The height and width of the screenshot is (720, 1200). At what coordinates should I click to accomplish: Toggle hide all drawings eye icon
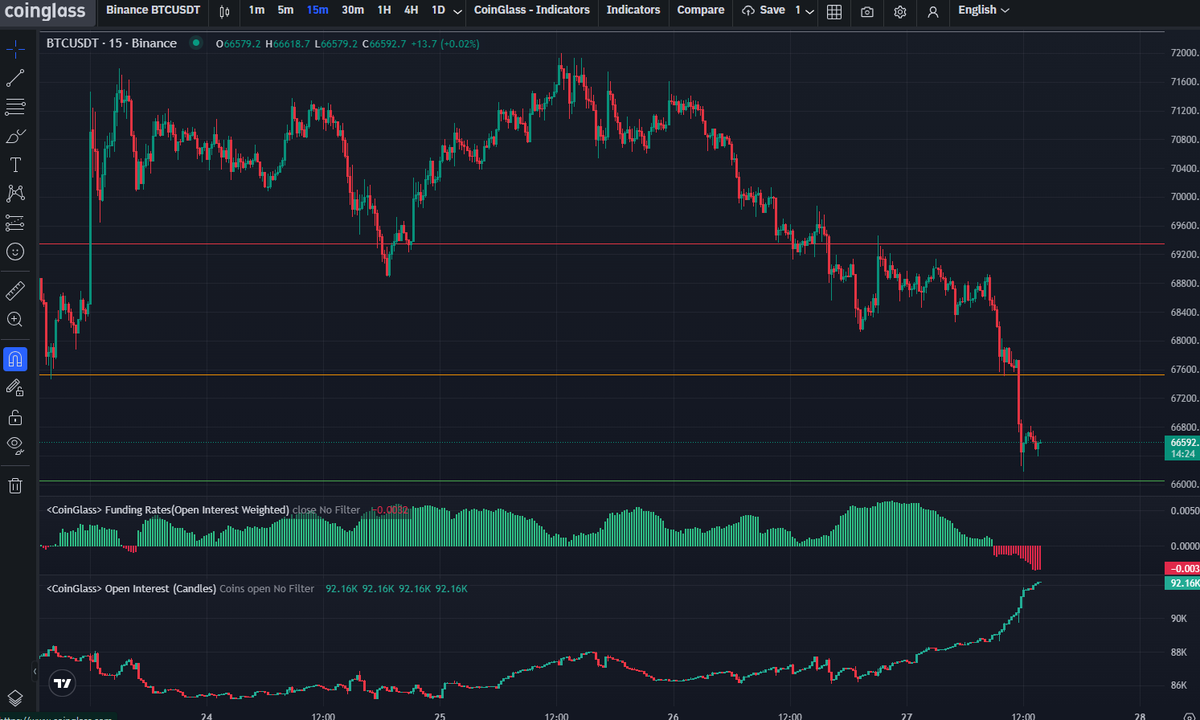click(x=15, y=445)
